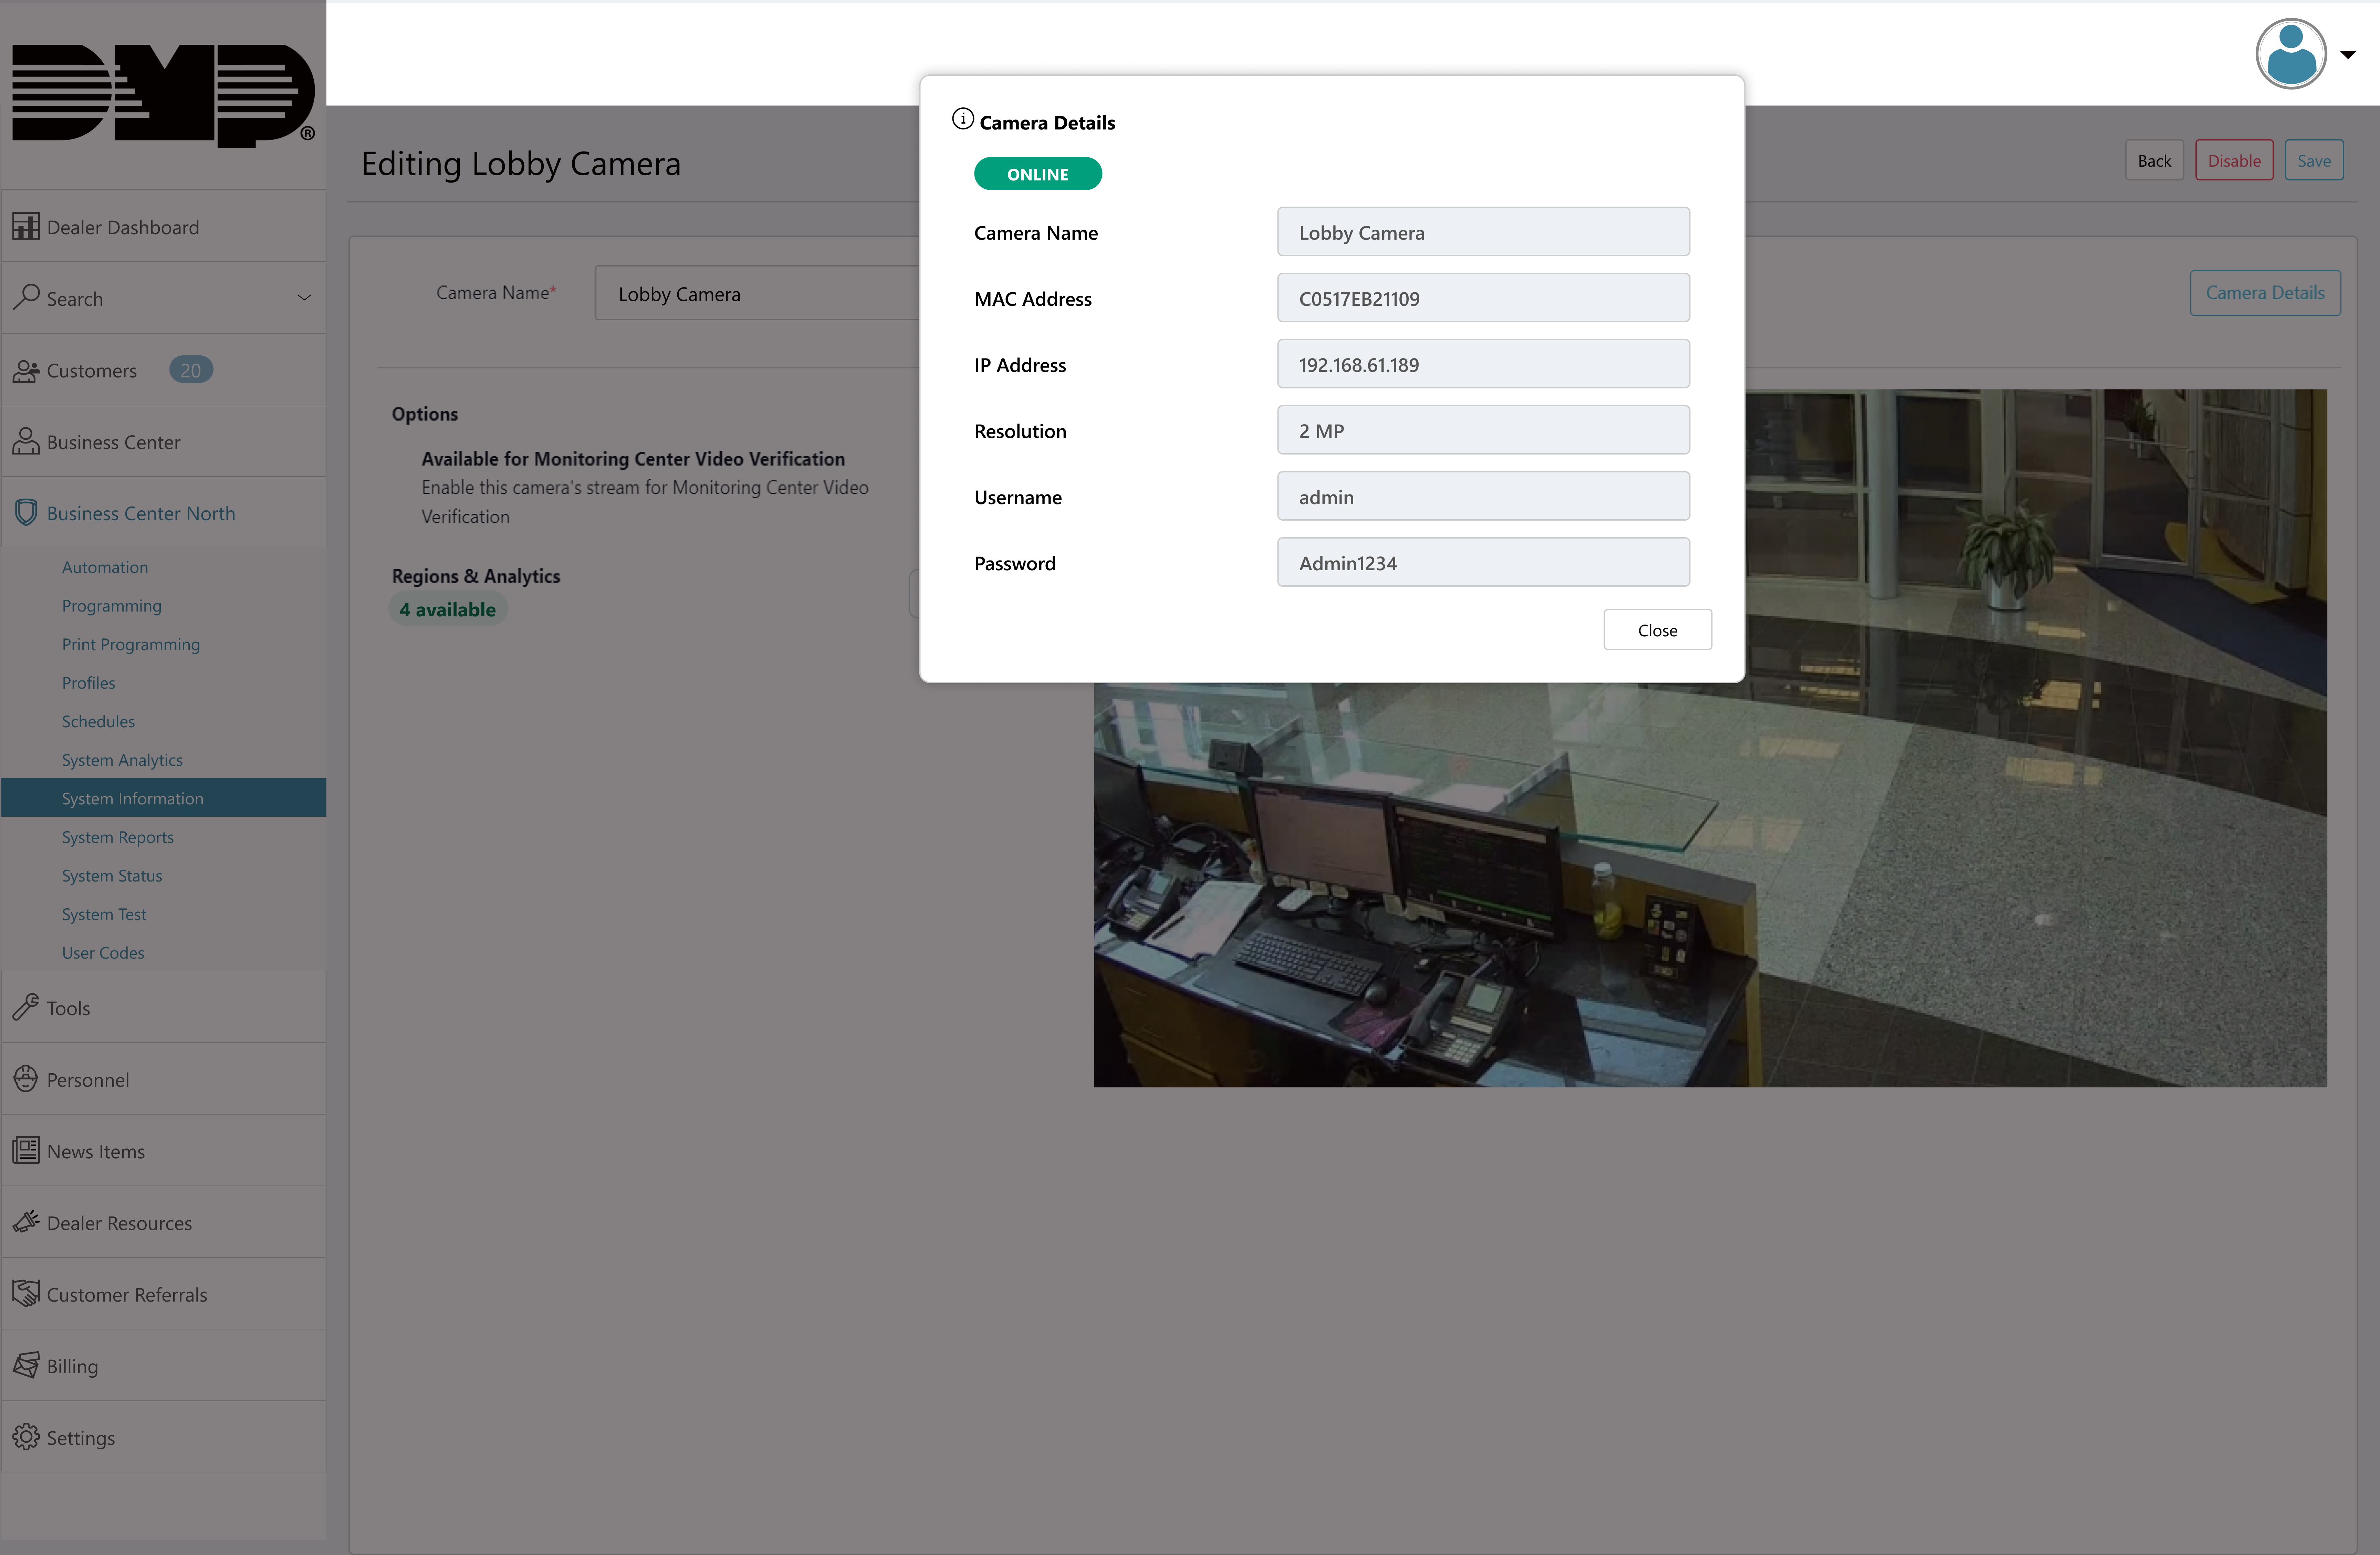The width and height of the screenshot is (2380, 1555).
Task: Open the user account dropdown arrow
Action: pos(2348,55)
